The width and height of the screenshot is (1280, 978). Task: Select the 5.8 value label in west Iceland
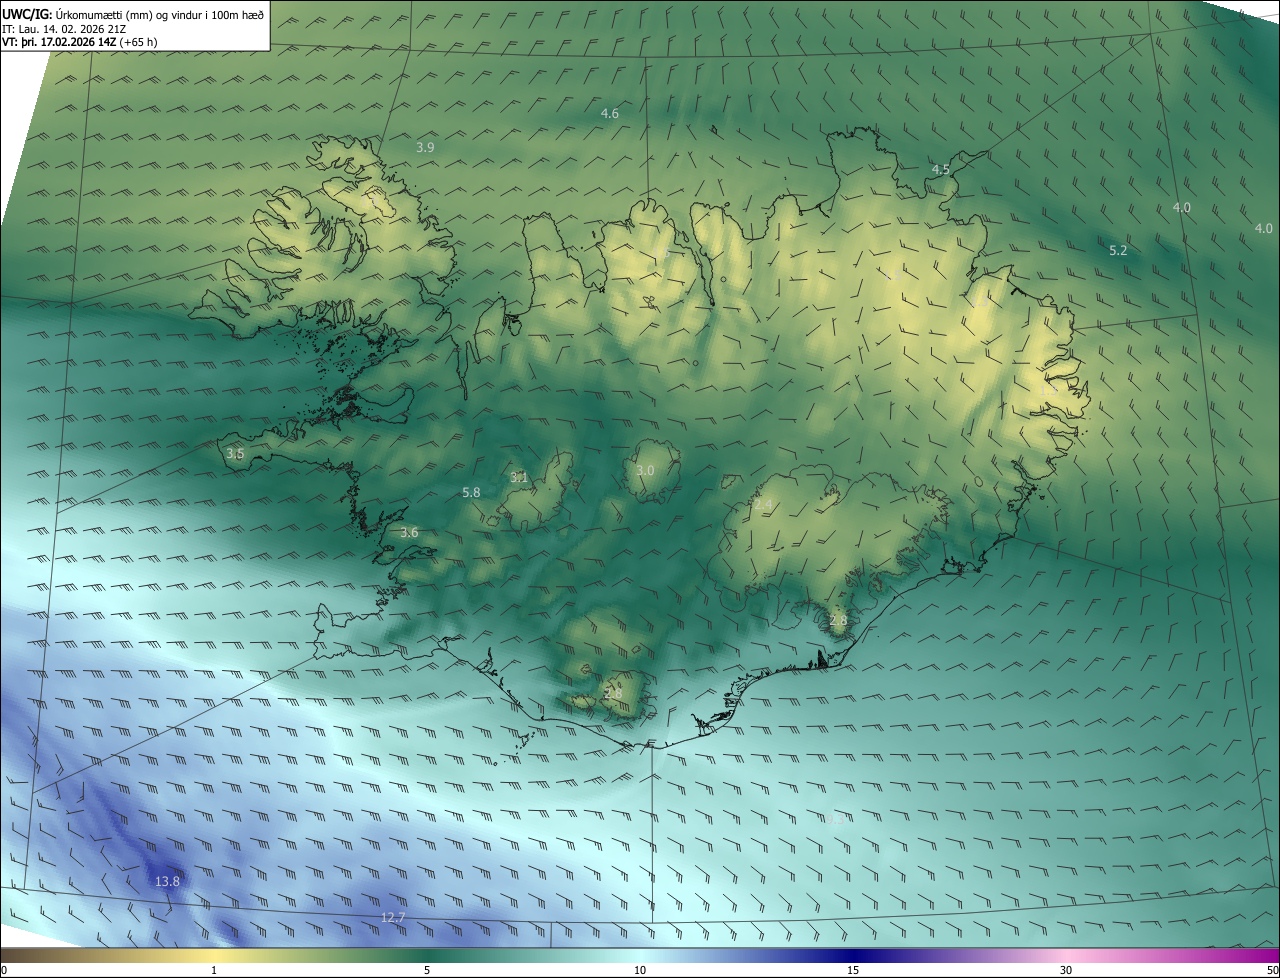tap(471, 493)
